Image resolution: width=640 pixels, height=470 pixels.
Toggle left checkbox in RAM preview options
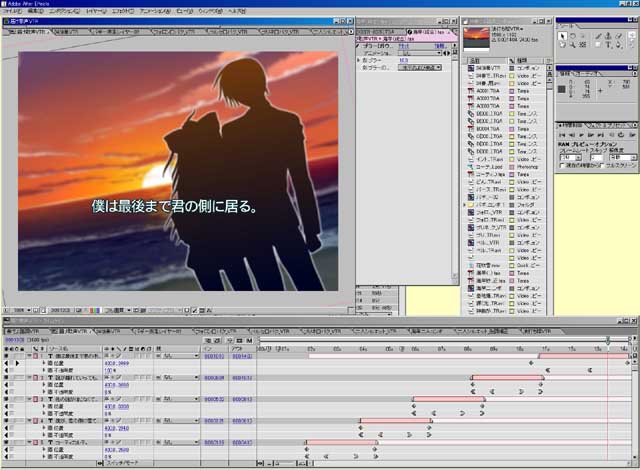(562, 165)
